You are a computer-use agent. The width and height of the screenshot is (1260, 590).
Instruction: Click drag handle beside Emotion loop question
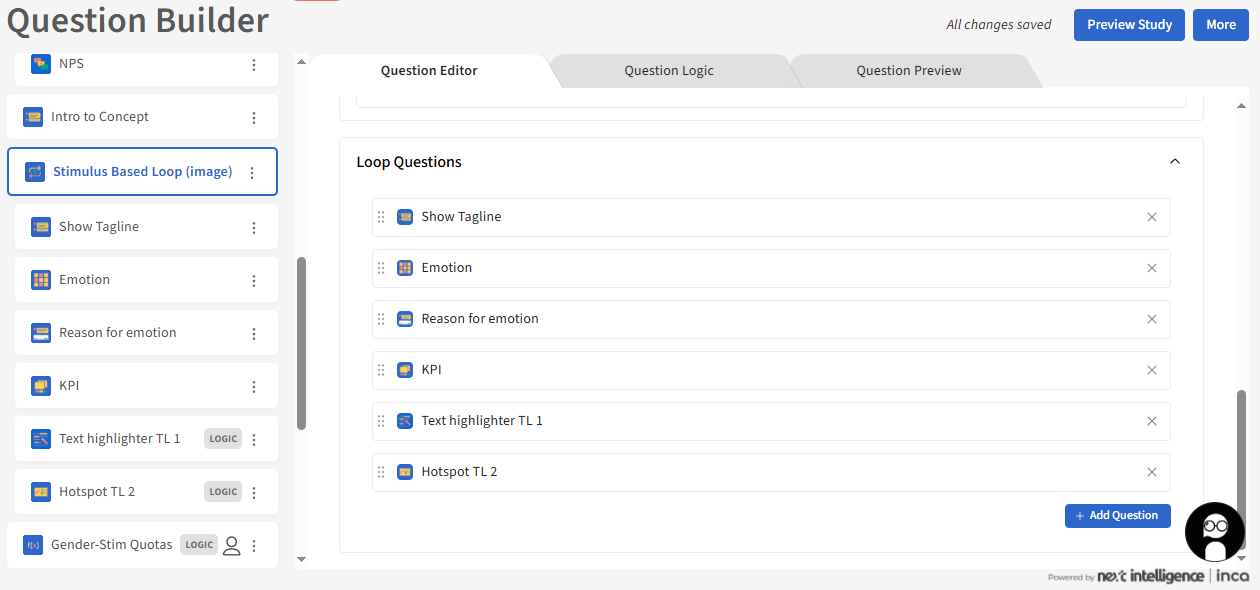(381, 268)
